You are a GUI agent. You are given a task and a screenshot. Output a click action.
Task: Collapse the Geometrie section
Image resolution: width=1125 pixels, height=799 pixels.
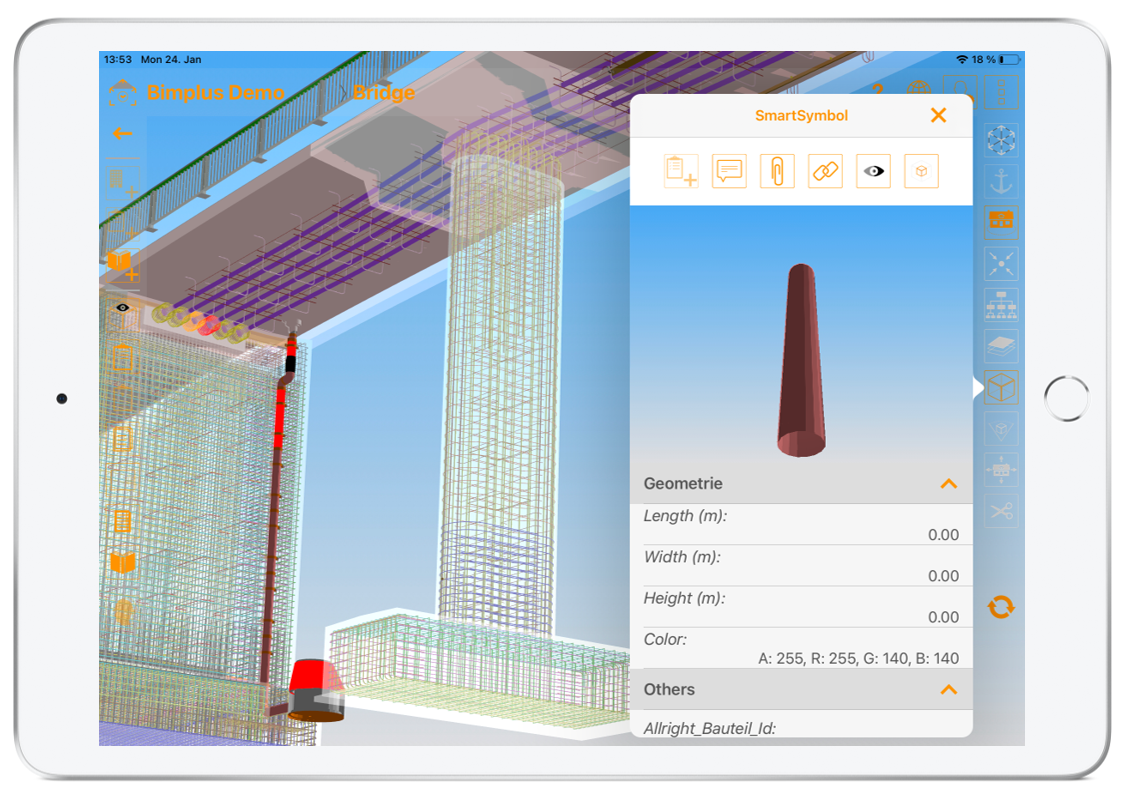[948, 484]
